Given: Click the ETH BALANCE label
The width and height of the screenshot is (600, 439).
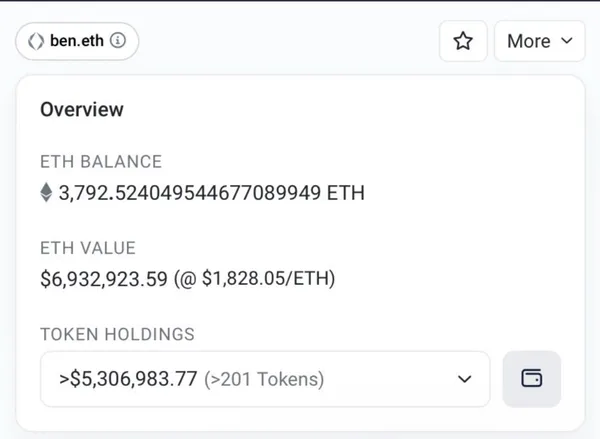Looking at the screenshot, I should click(x=101, y=162).
